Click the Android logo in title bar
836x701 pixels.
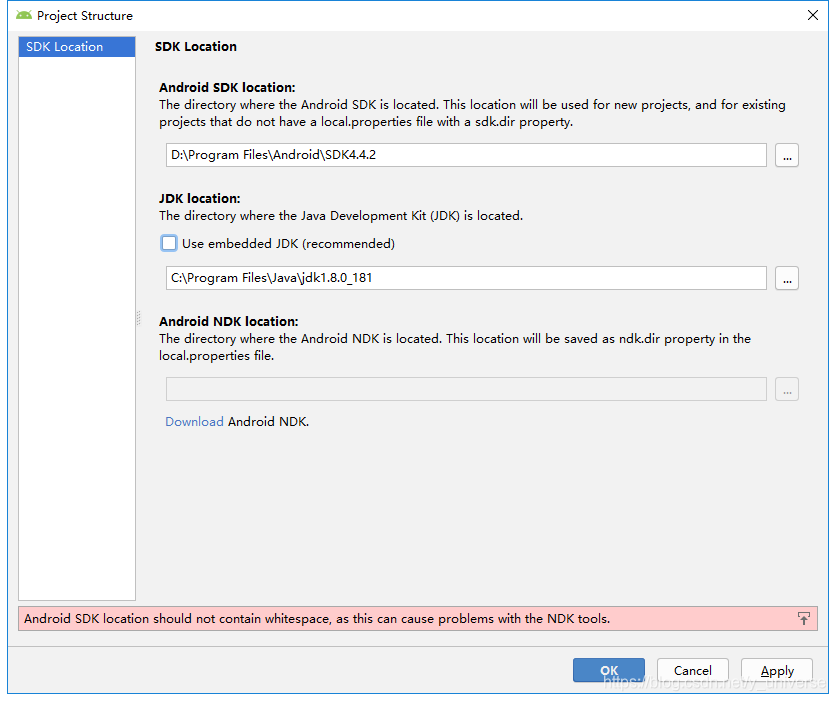pyautogui.click(x=24, y=15)
